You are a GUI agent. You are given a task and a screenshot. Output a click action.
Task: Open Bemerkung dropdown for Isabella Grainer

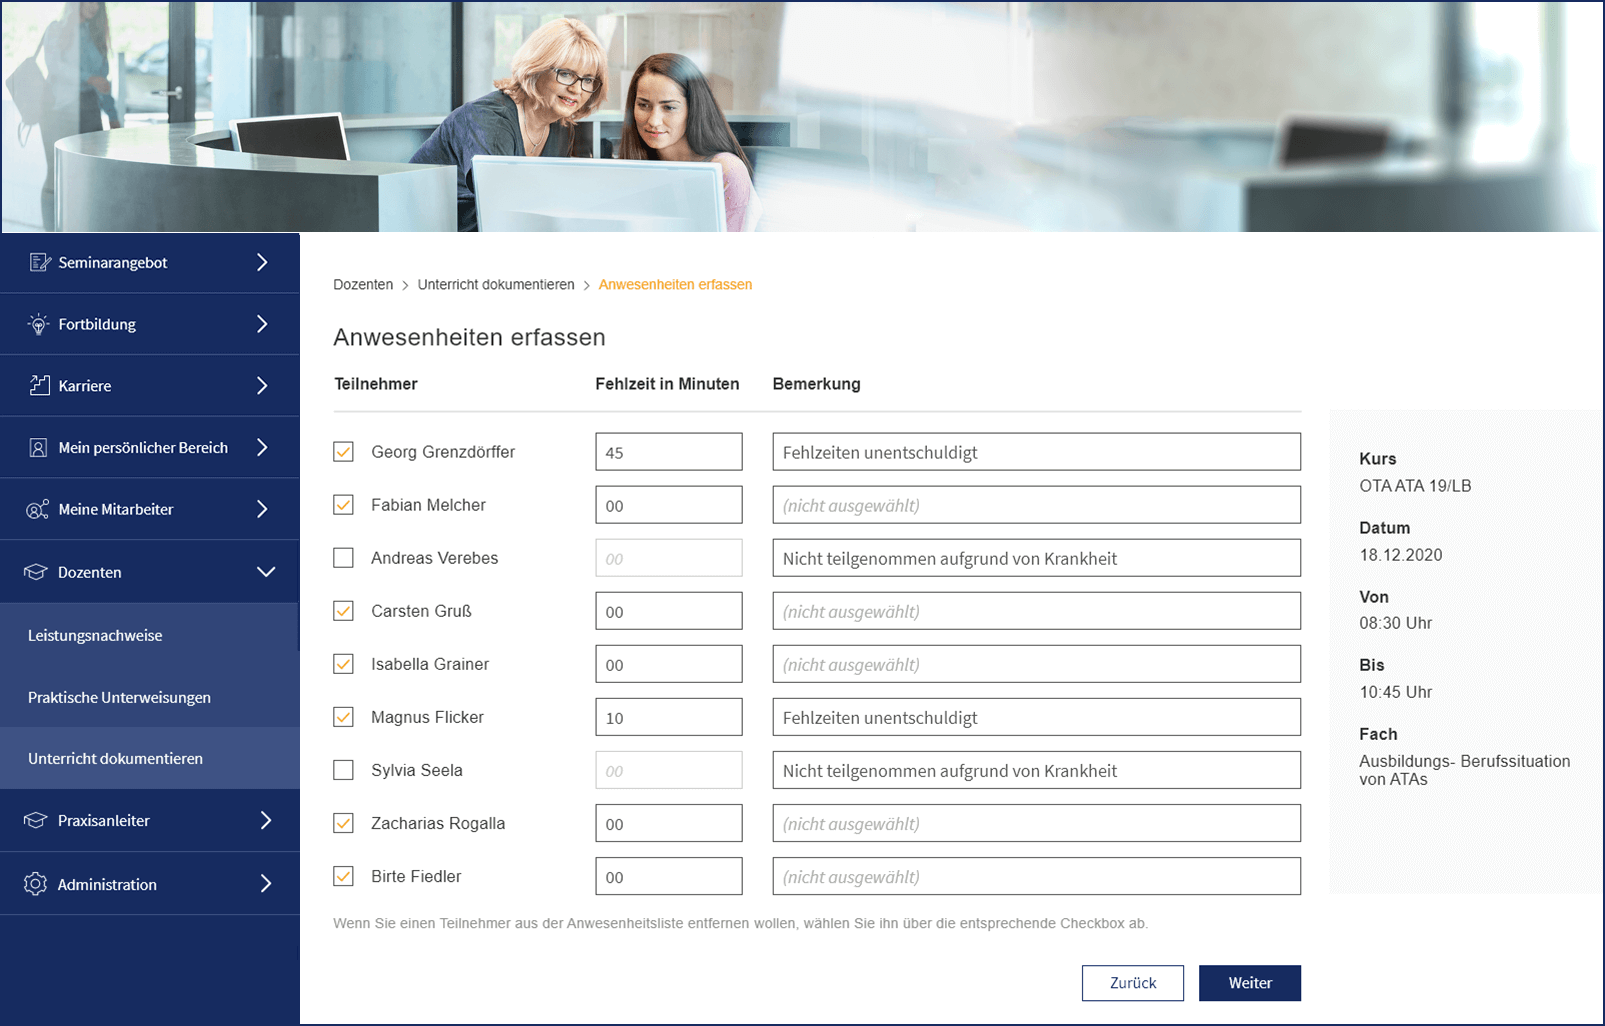tap(1036, 664)
